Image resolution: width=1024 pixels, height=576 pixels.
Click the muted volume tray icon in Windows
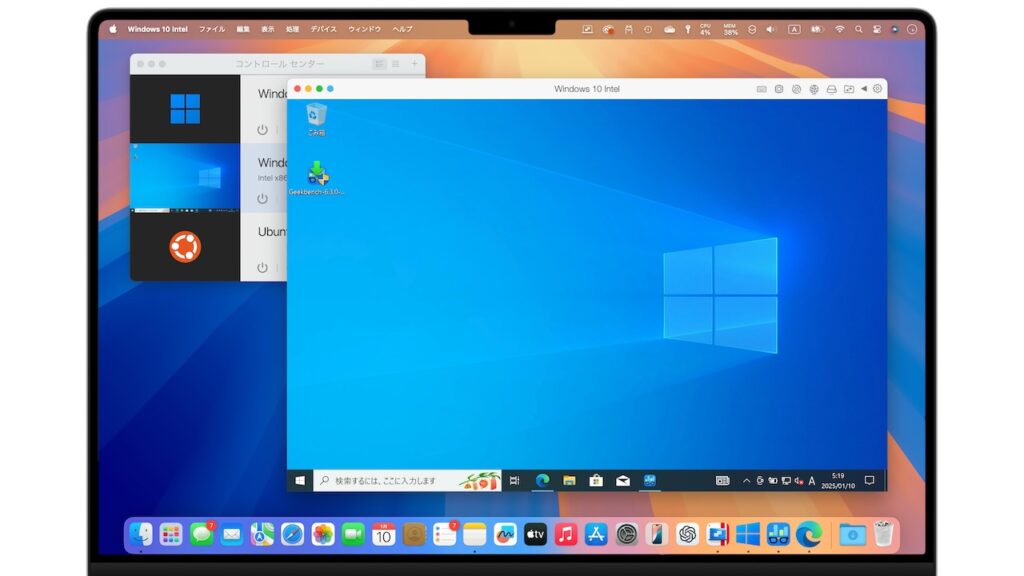coord(799,481)
